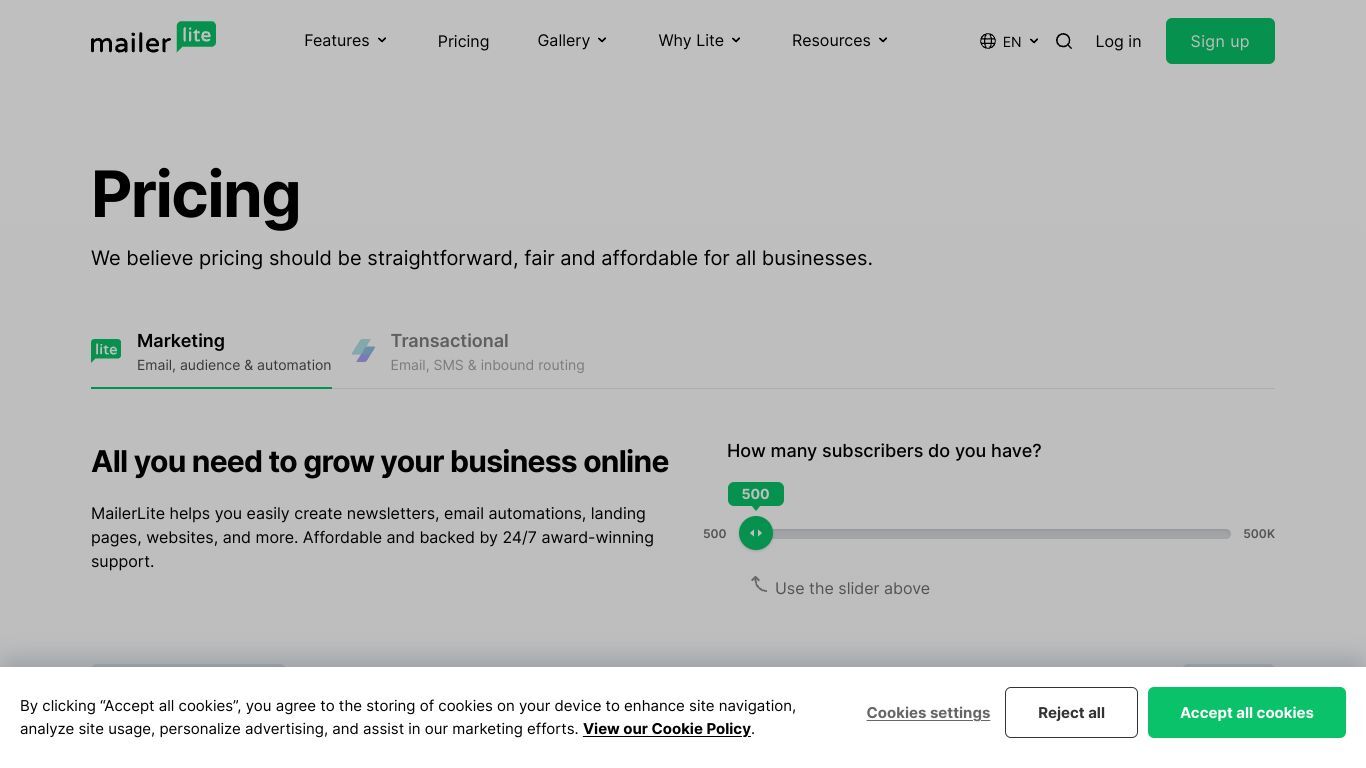This screenshot has width=1366, height=768.
Task: Expand the Resources menu
Action: [839, 40]
